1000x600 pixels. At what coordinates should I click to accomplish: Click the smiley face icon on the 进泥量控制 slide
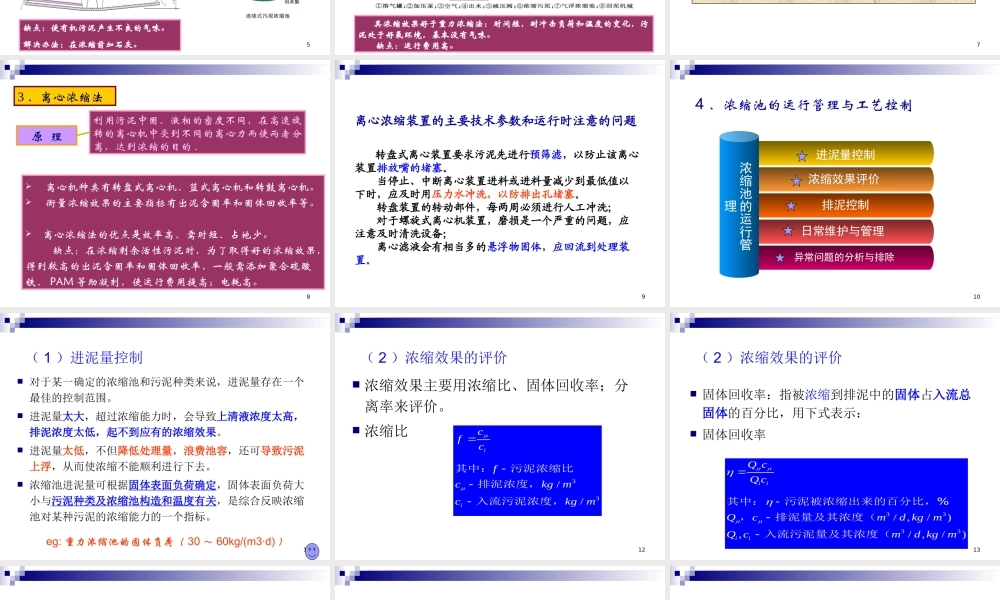pos(312,551)
